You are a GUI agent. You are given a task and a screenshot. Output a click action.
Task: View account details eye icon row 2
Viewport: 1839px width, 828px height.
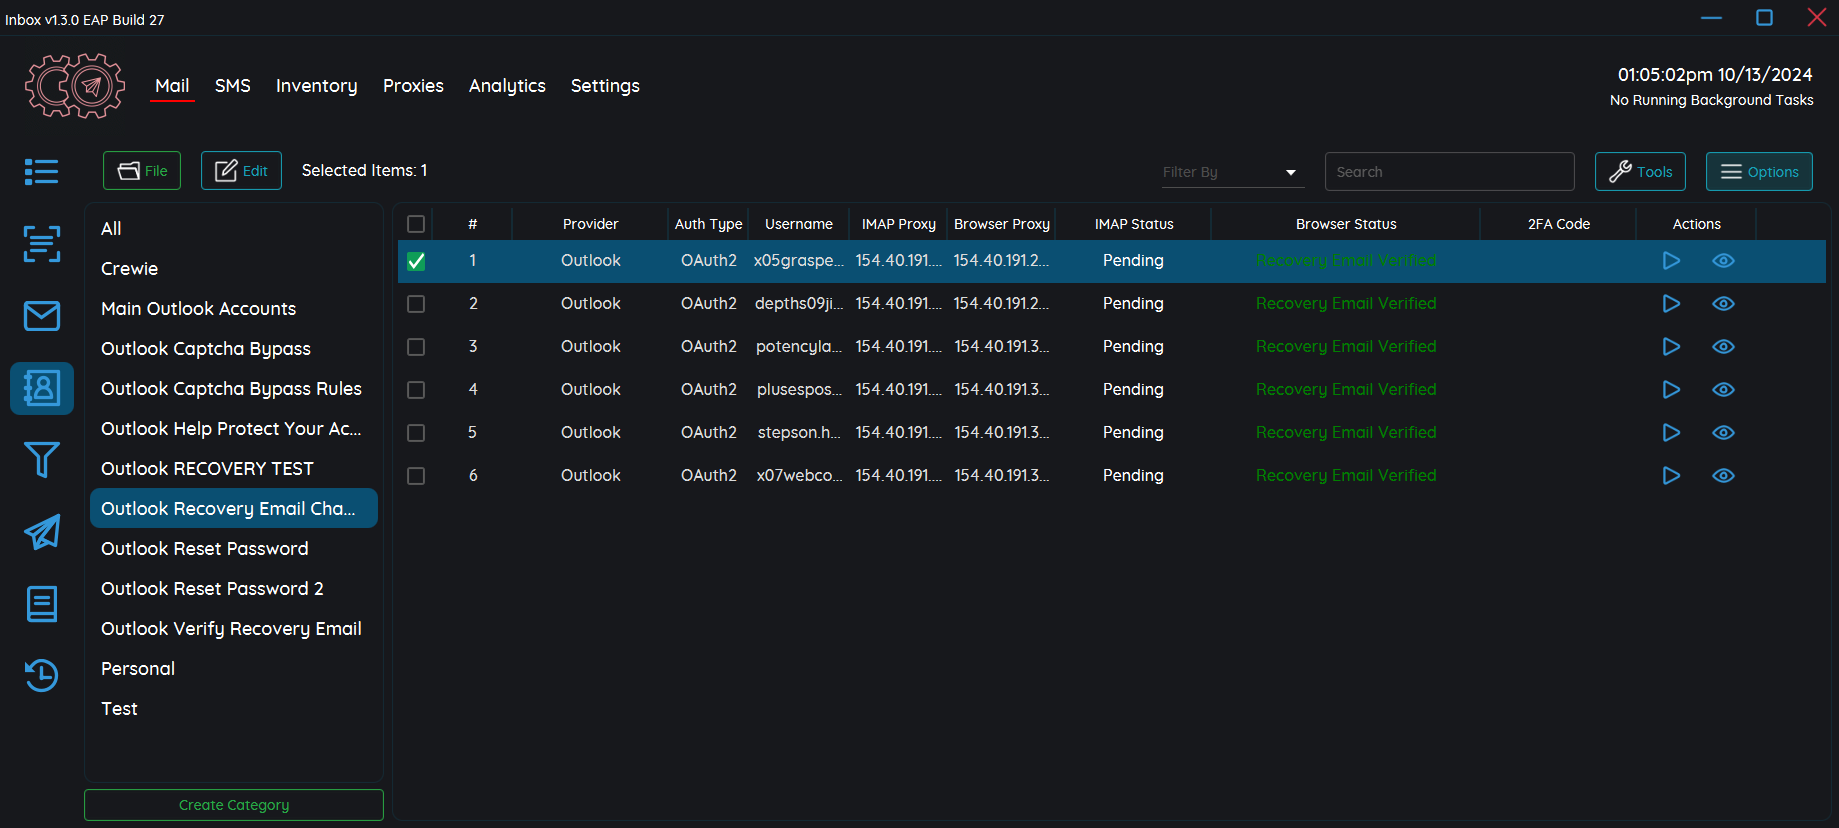click(x=1723, y=304)
